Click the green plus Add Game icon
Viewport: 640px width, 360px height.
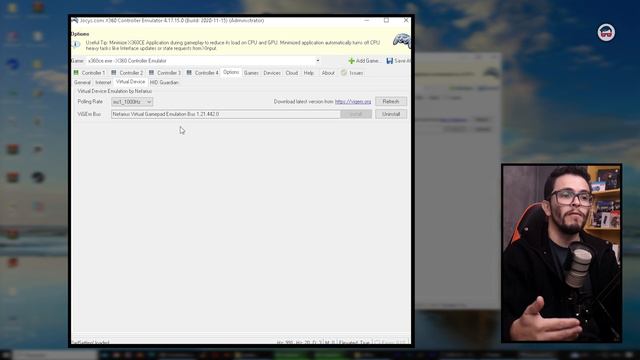(x=351, y=60)
